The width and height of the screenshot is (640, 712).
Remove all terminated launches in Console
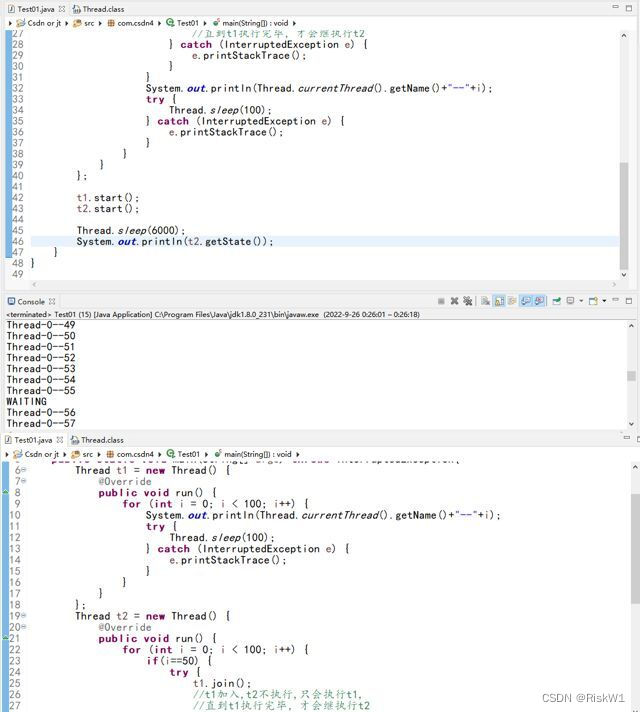tap(467, 301)
